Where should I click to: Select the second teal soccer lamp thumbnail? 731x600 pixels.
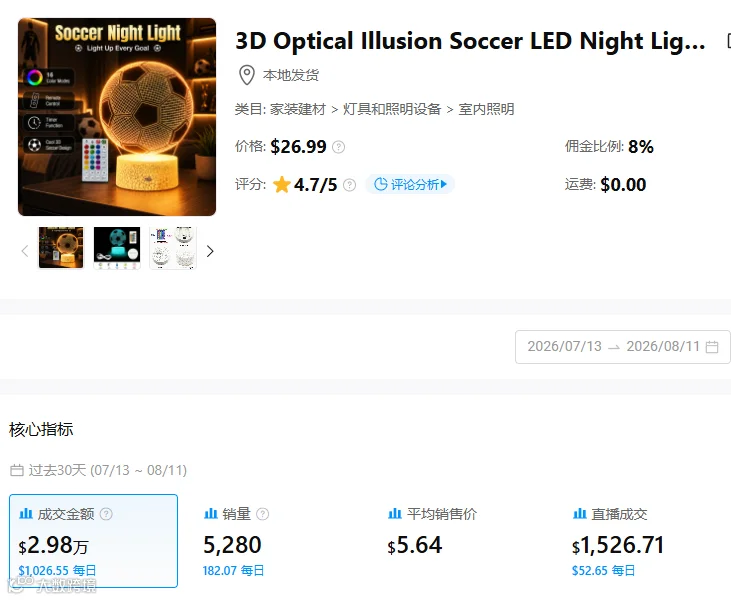click(x=117, y=248)
